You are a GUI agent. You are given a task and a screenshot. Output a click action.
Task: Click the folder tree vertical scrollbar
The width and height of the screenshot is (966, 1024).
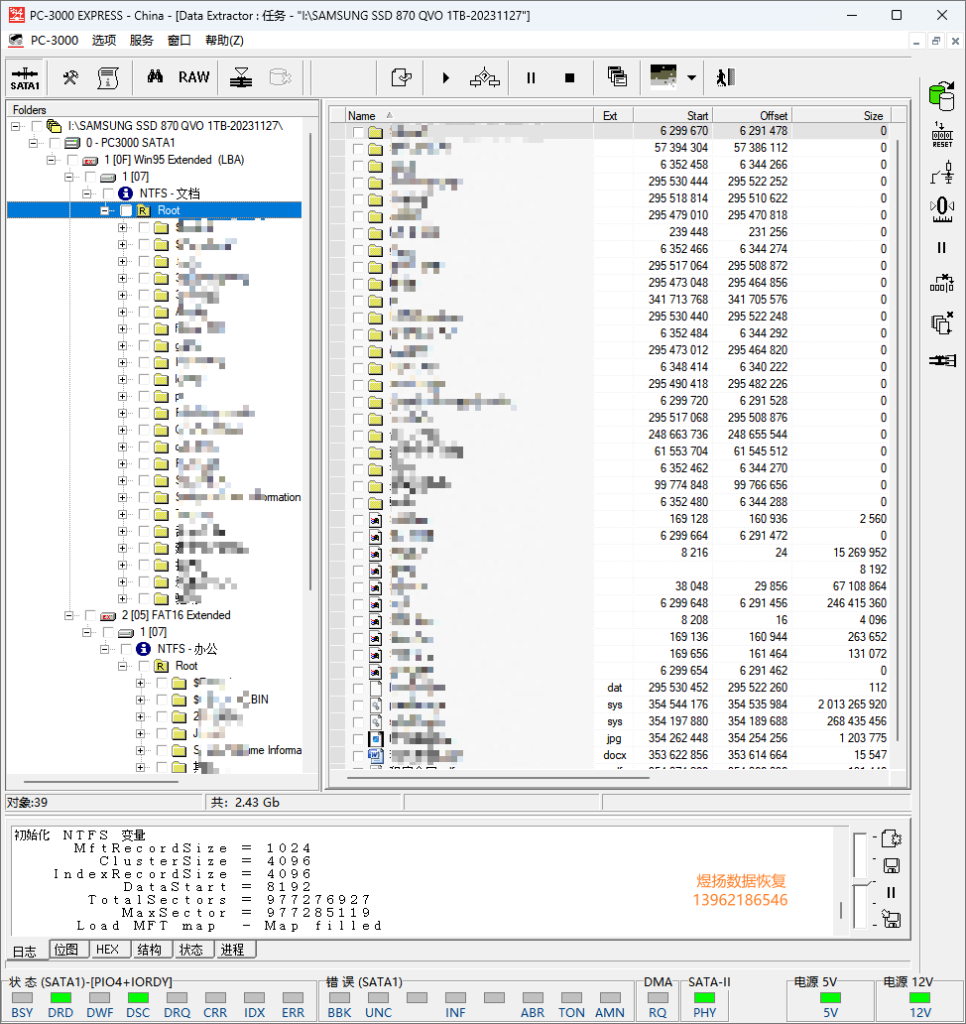[310, 363]
